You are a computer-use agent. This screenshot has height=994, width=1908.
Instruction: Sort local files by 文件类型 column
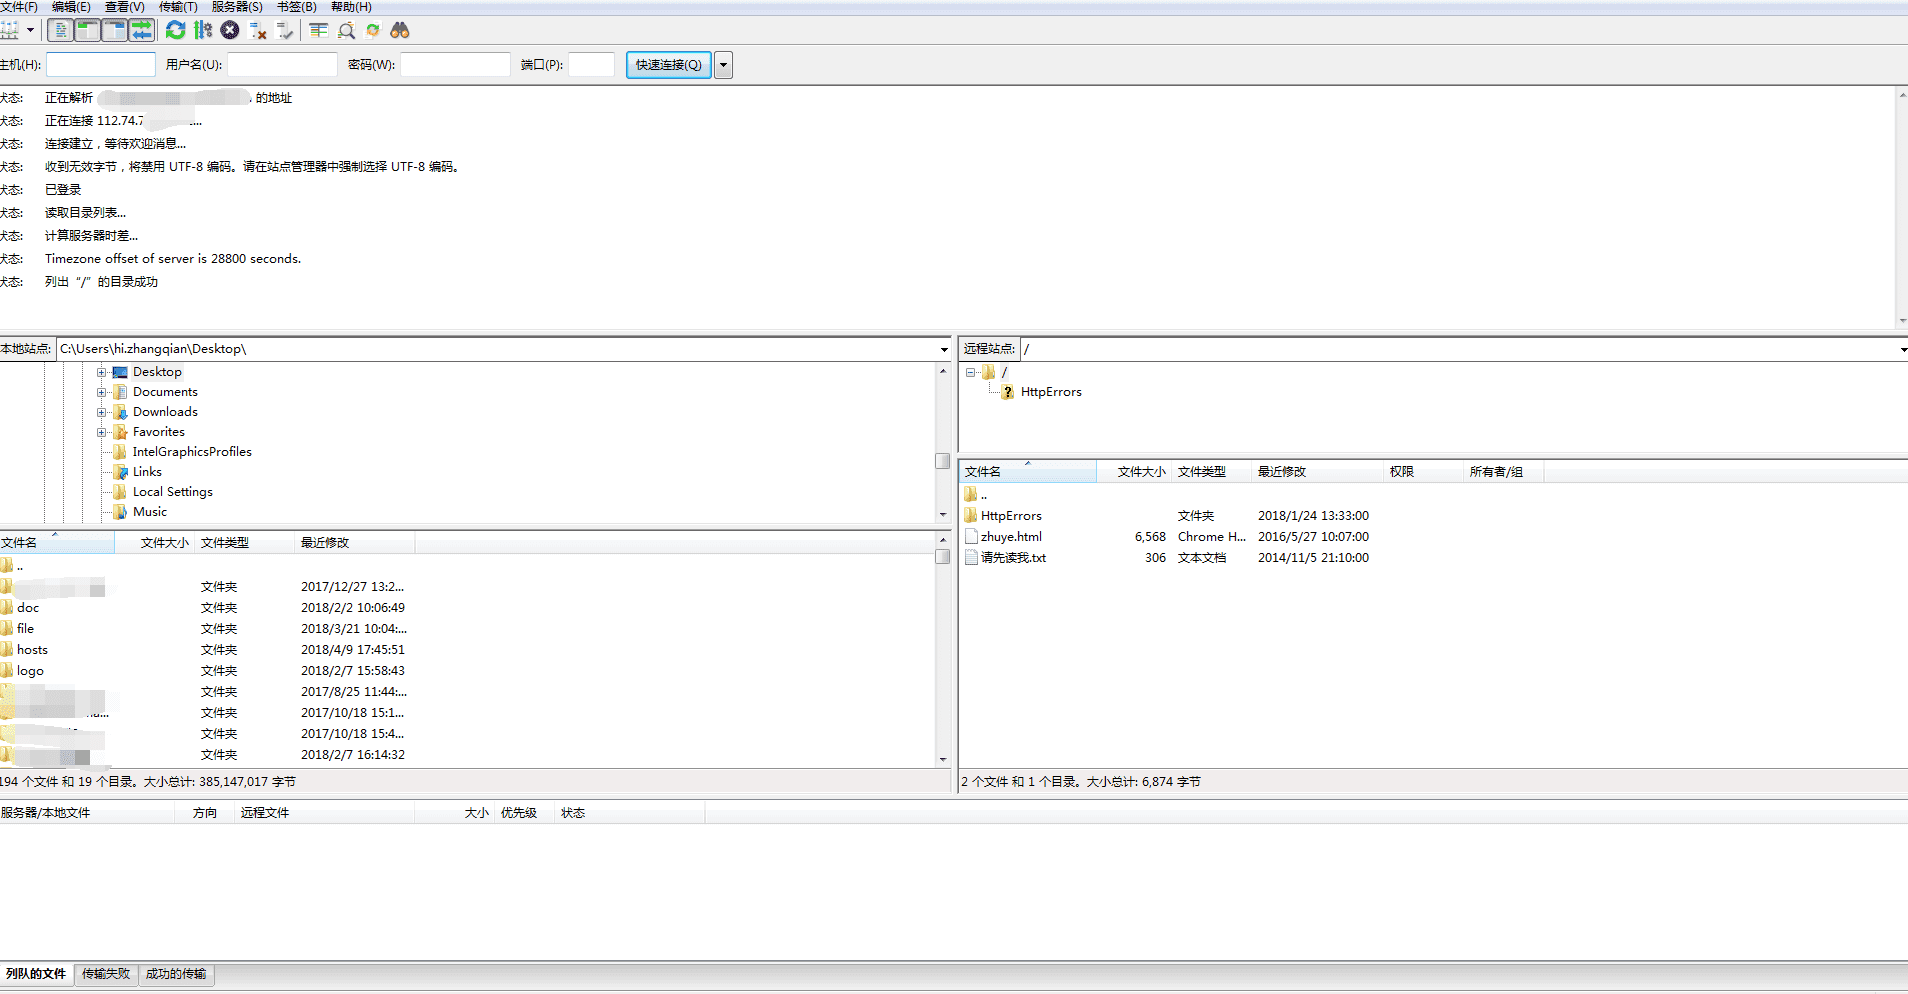(x=244, y=543)
